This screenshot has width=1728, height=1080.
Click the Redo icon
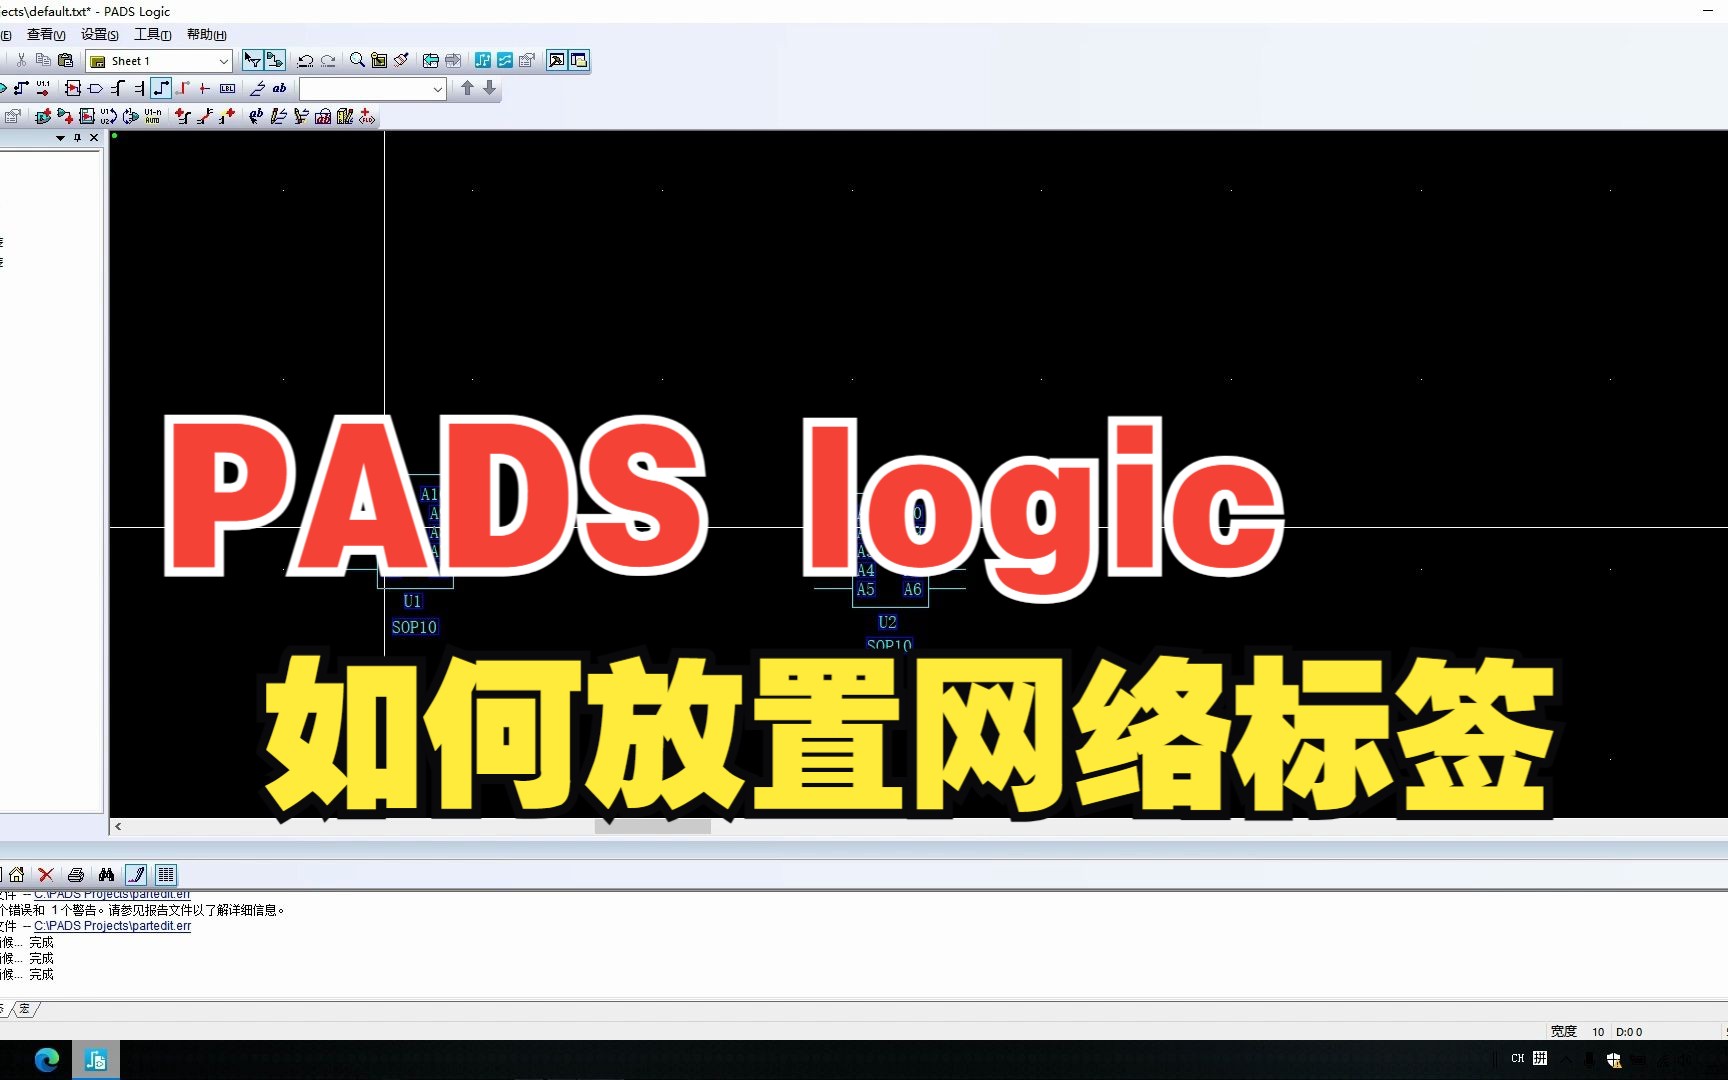point(328,60)
